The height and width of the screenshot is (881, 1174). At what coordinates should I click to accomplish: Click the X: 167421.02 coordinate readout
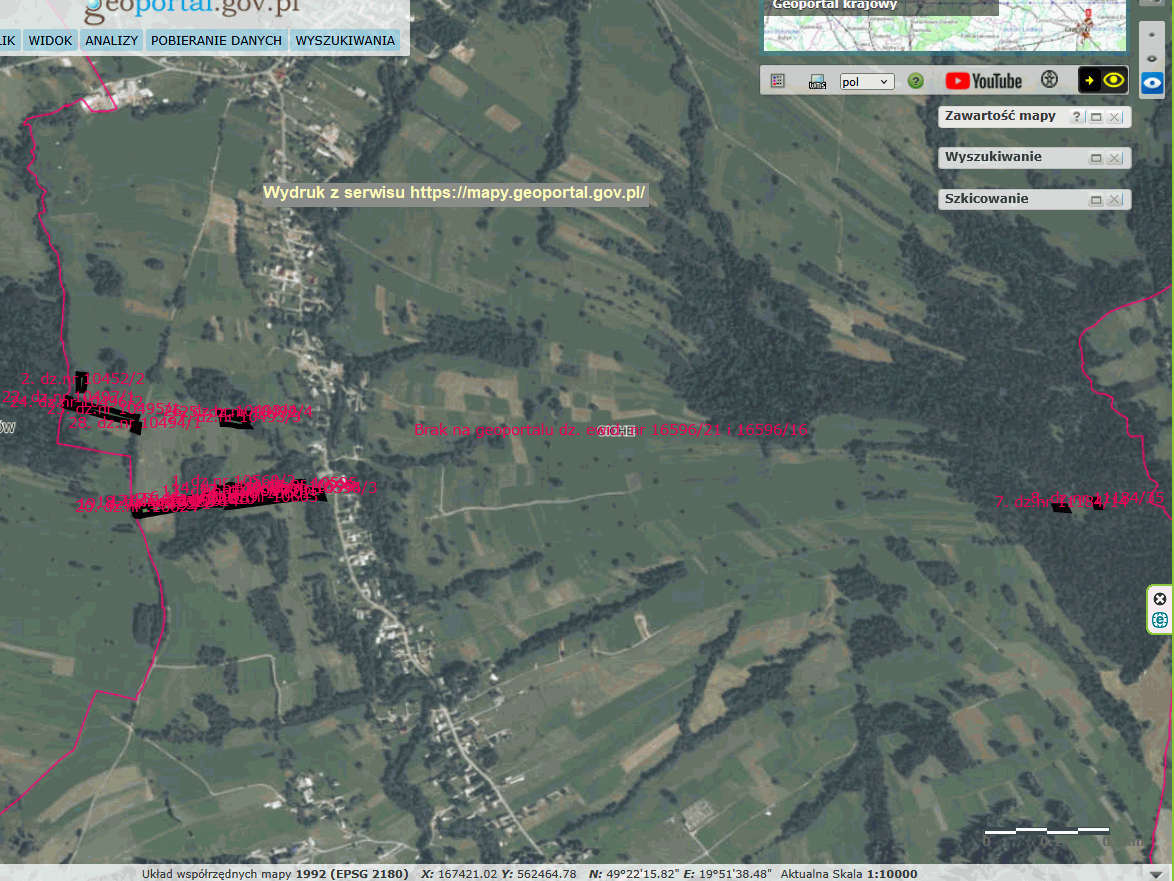(459, 874)
